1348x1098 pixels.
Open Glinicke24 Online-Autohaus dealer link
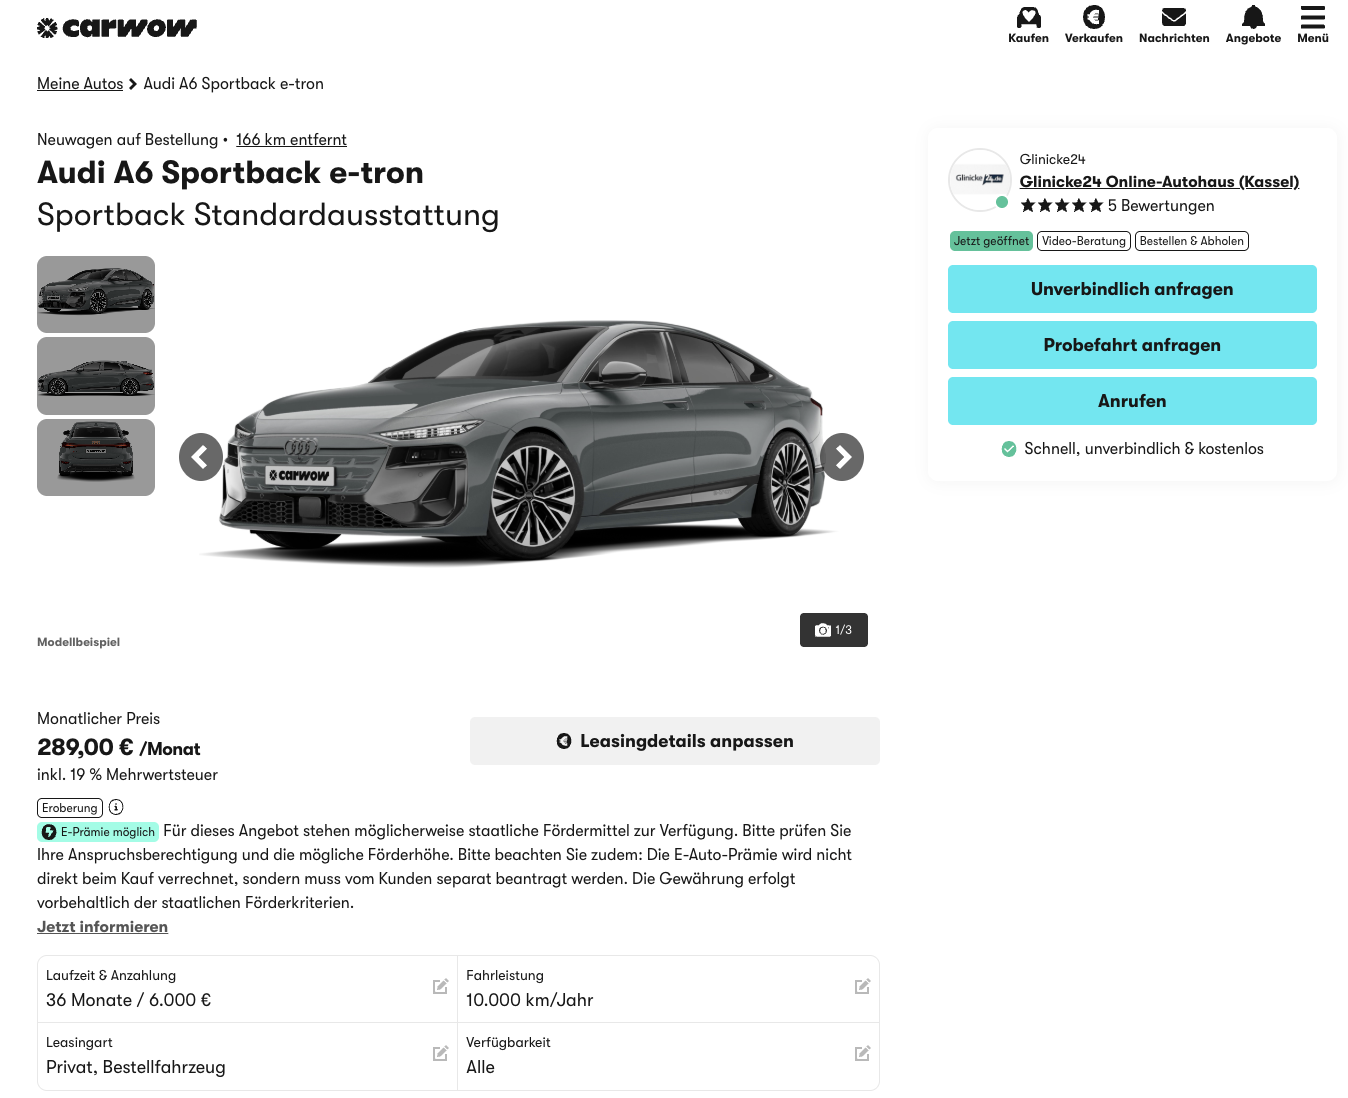(x=1159, y=182)
